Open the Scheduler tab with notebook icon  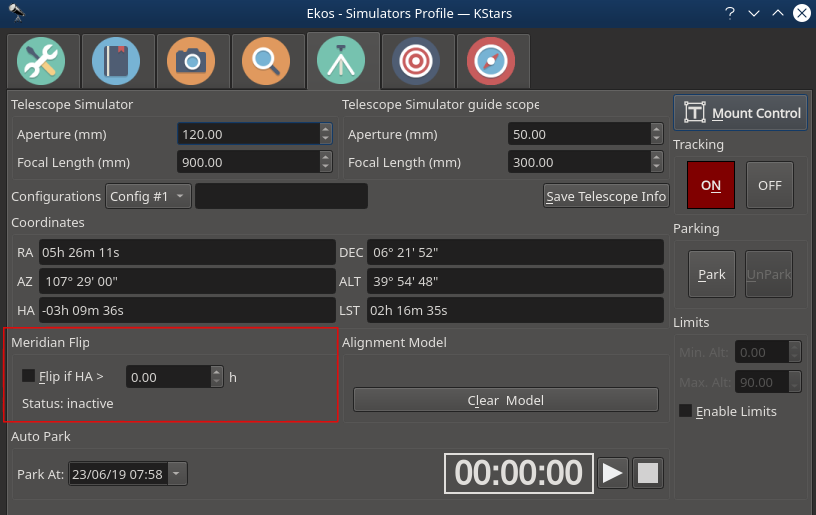116,61
